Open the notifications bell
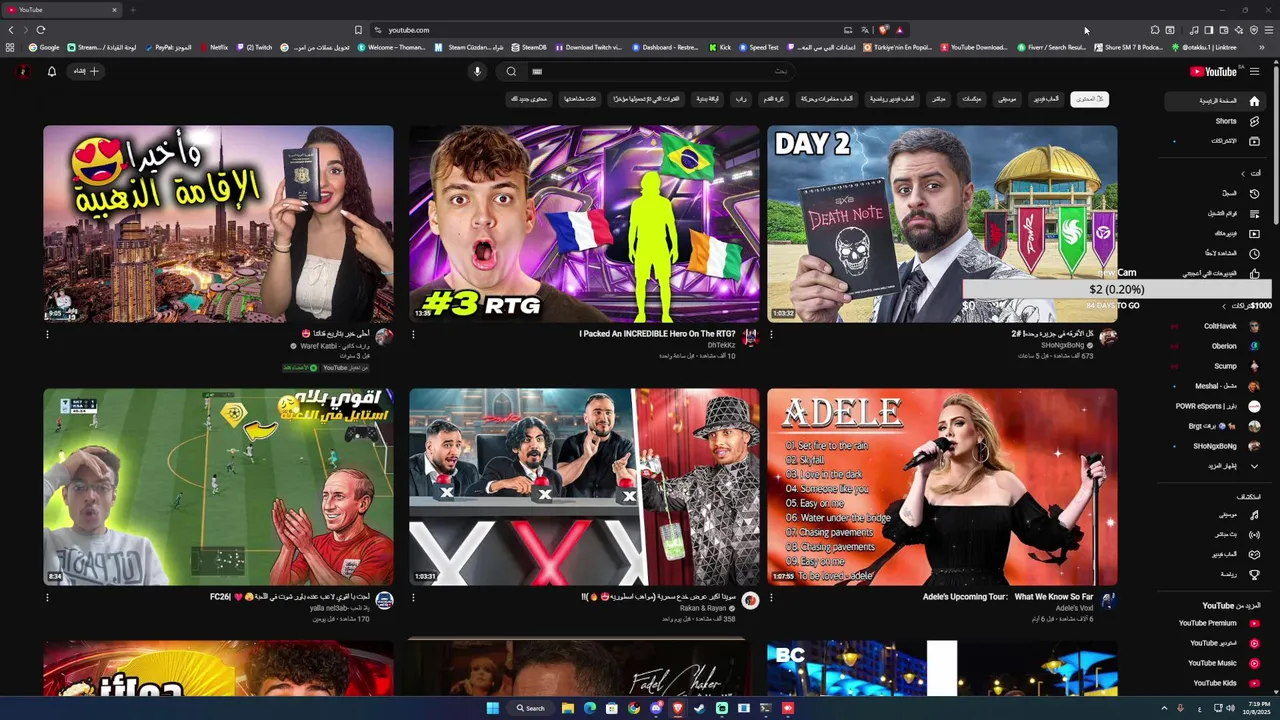1280x720 pixels. click(52, 71)
